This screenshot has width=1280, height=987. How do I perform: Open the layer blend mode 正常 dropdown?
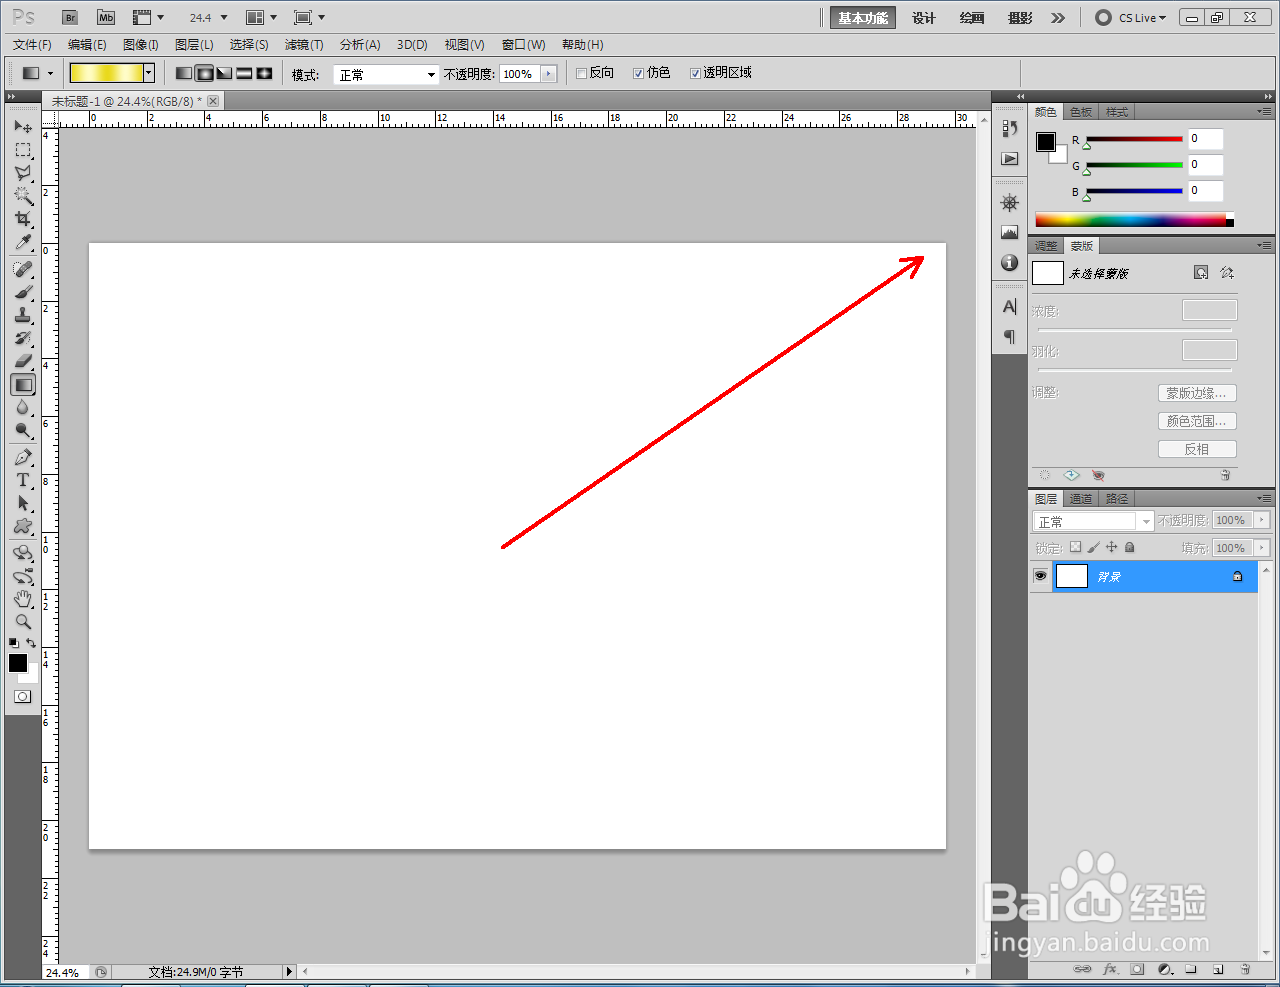pos(1093,521)
